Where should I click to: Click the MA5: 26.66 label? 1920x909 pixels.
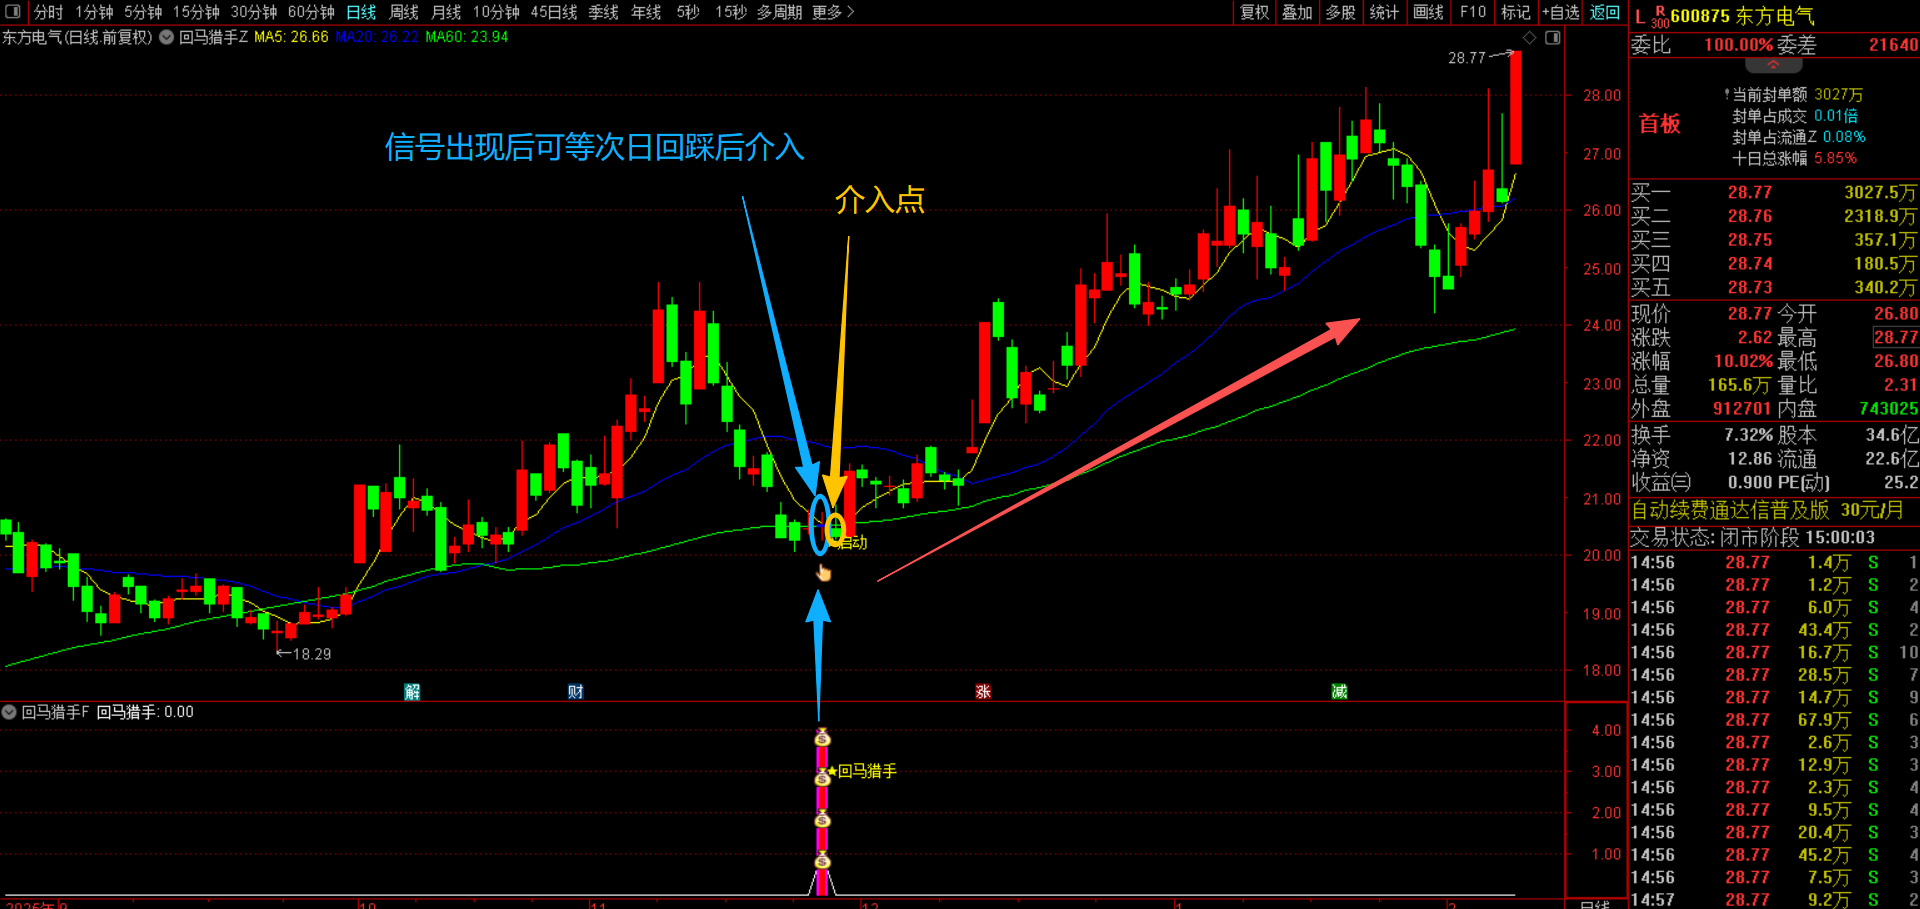point(291,37)
